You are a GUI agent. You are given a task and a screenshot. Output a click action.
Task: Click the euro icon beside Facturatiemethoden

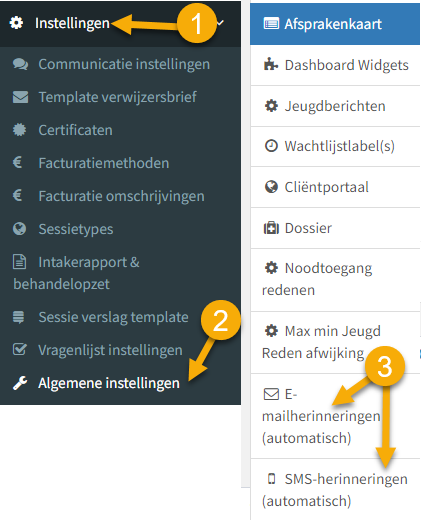(x=17, y=162)
